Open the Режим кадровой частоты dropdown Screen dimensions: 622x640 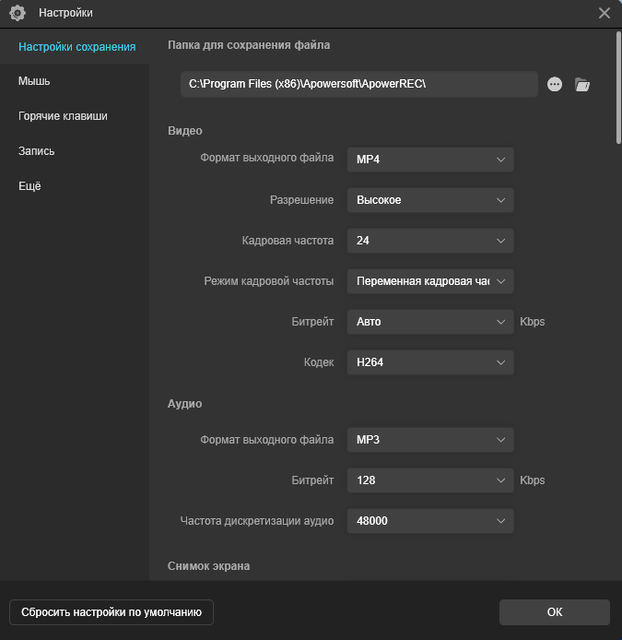click(430, 281)
